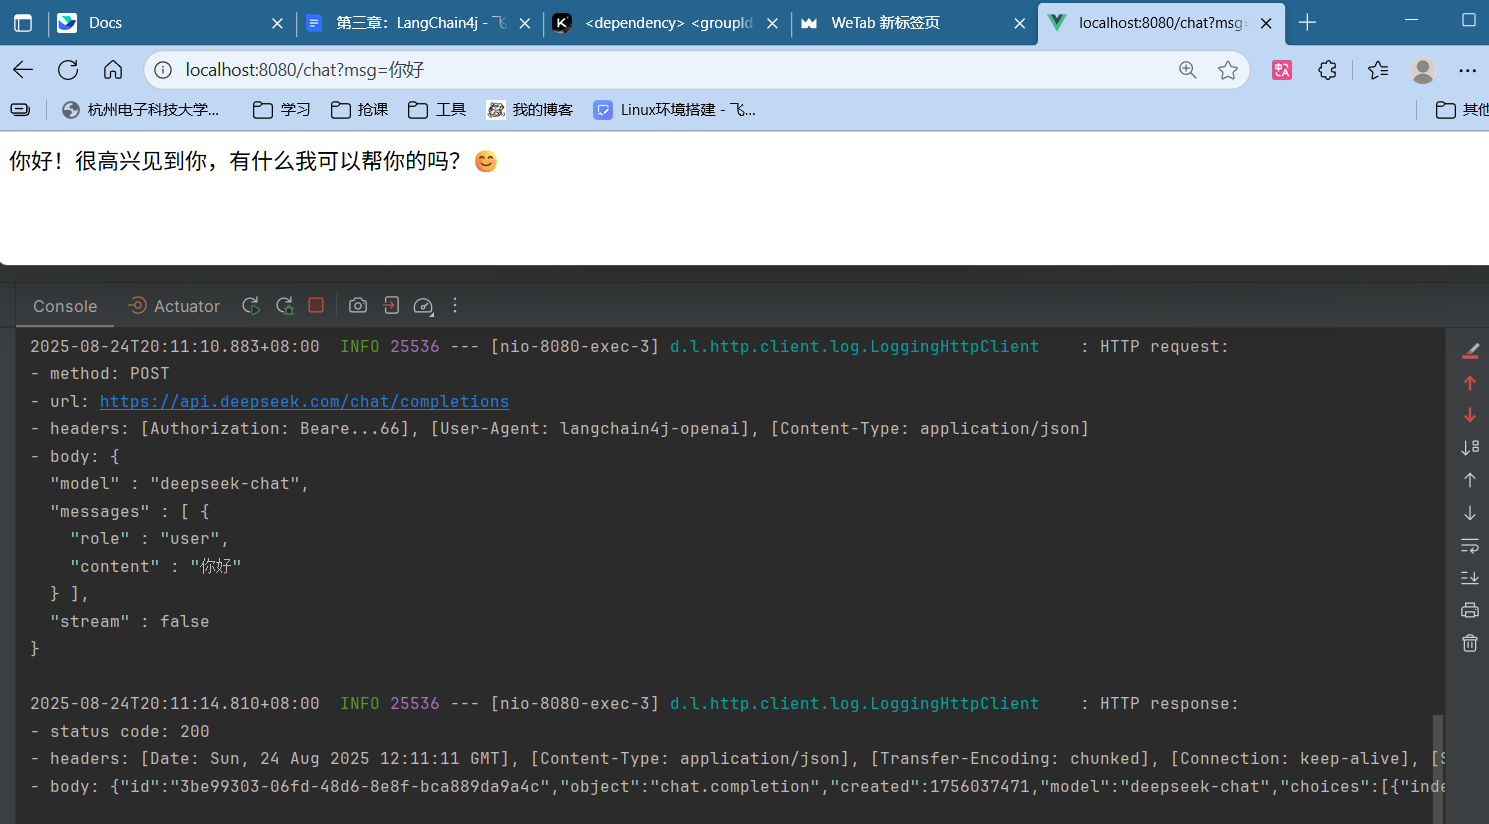Switch to the Console tab
Screen dimensions: 1489x824
point(65,306)
